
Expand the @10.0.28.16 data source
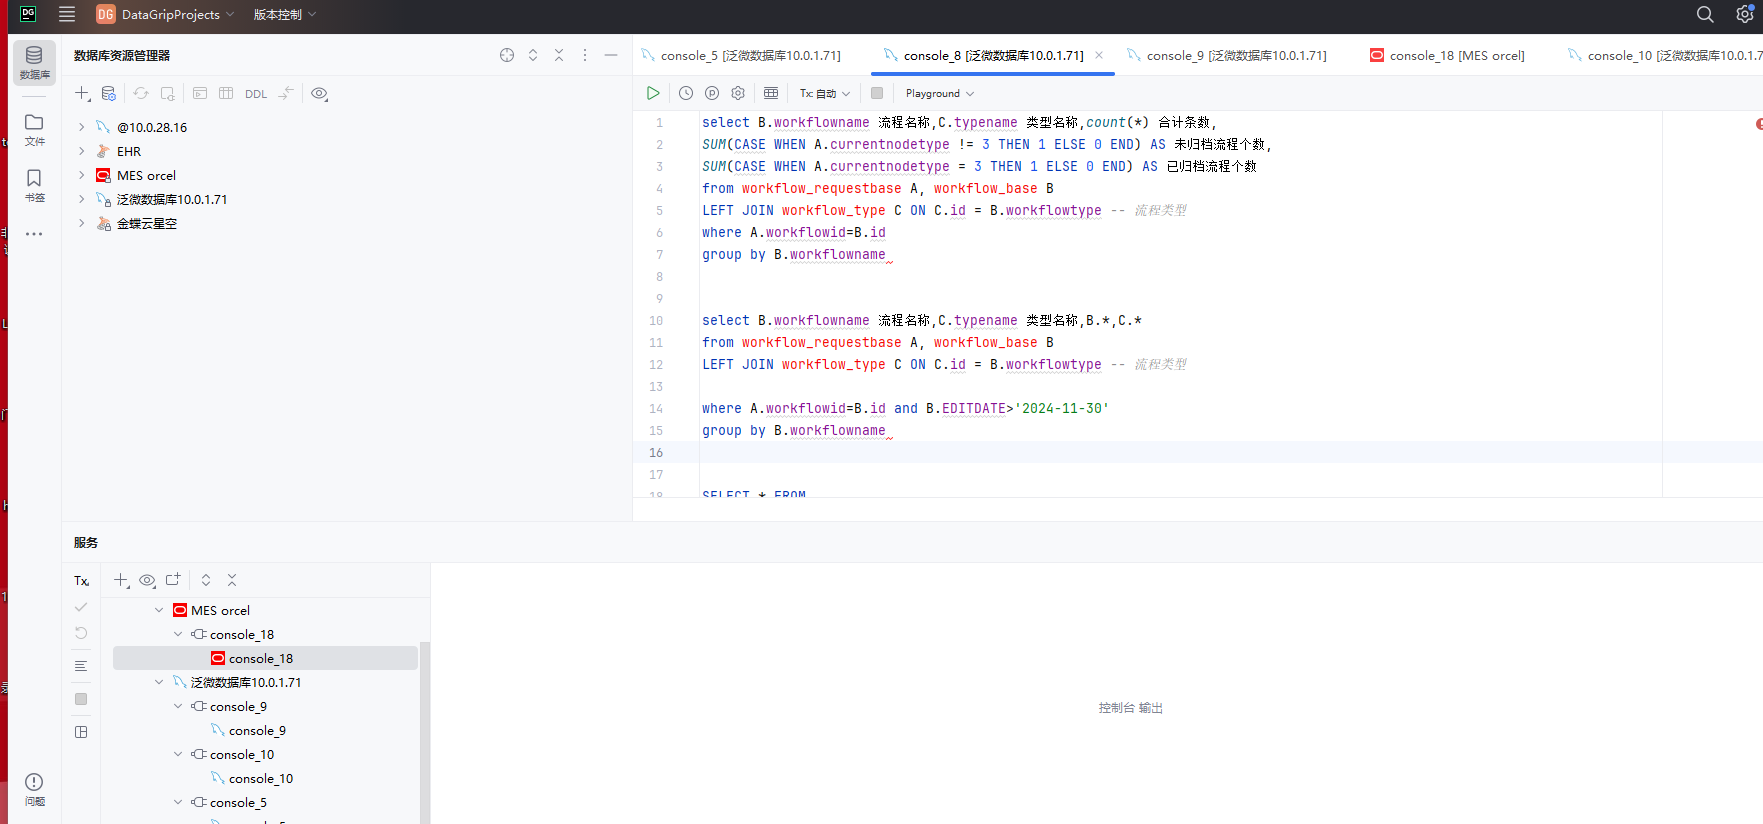(x=82, y=127)
